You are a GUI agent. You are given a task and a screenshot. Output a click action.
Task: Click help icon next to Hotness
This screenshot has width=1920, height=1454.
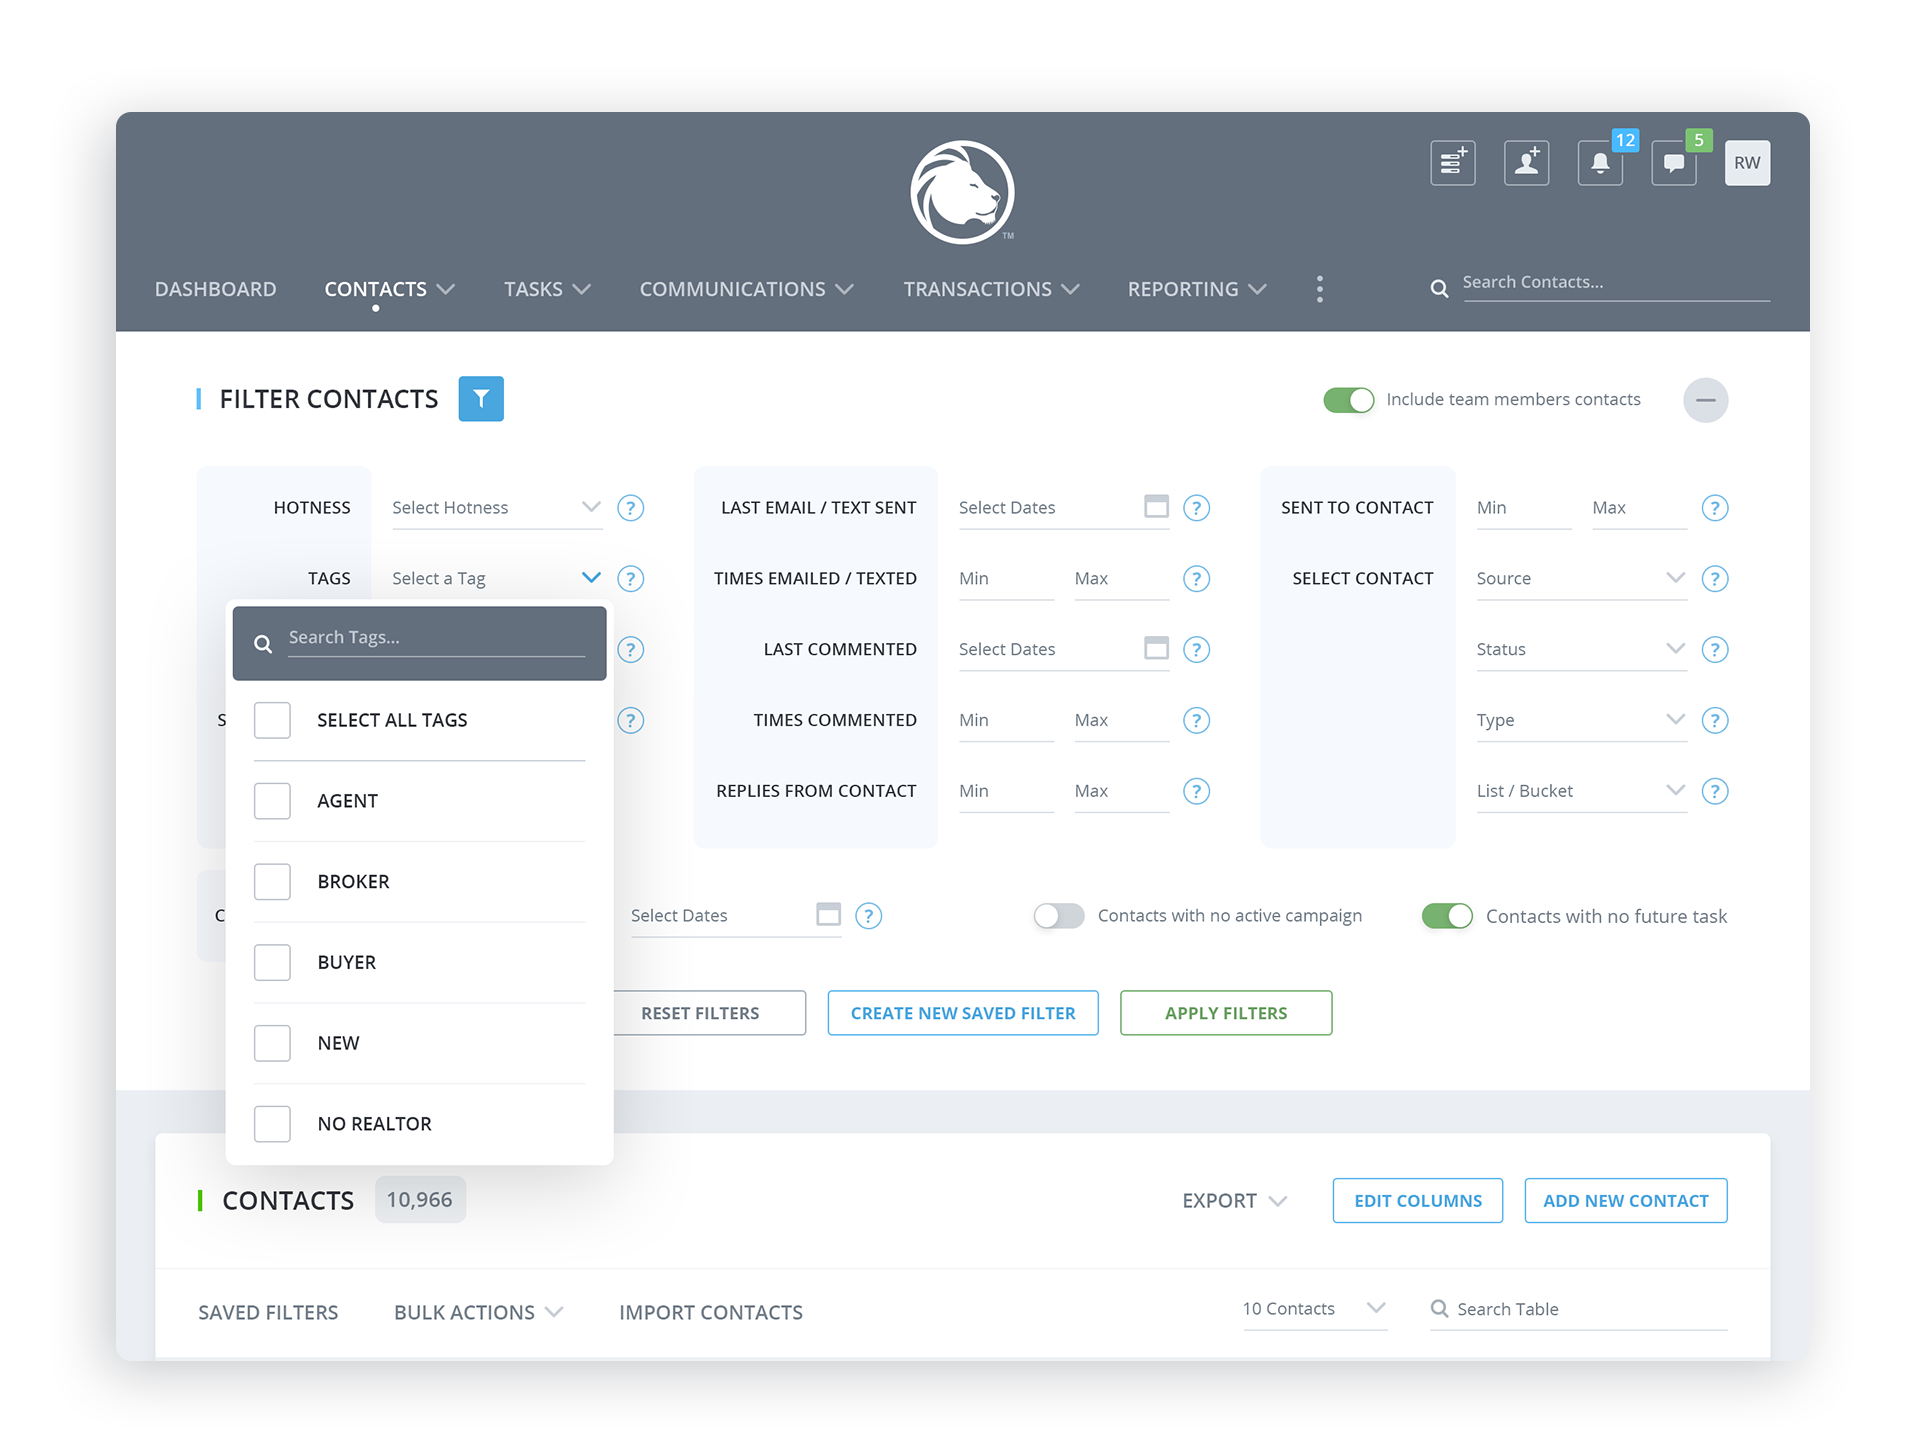(630, 508)
